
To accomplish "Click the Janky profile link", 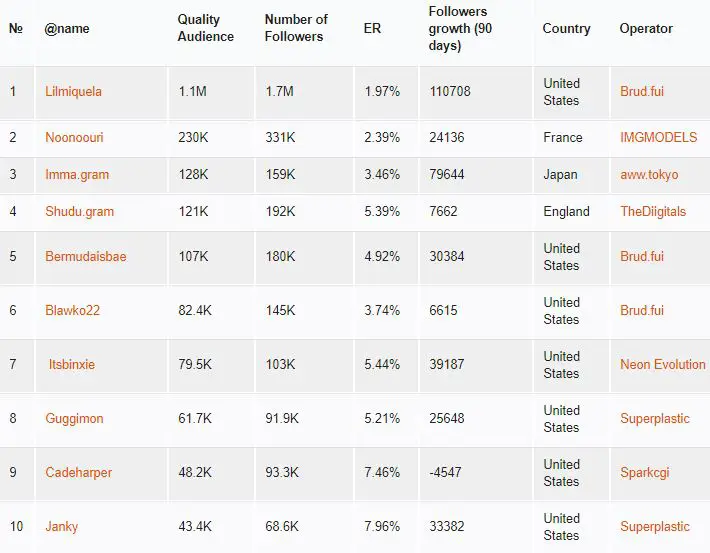I will [x=61, y=527].
